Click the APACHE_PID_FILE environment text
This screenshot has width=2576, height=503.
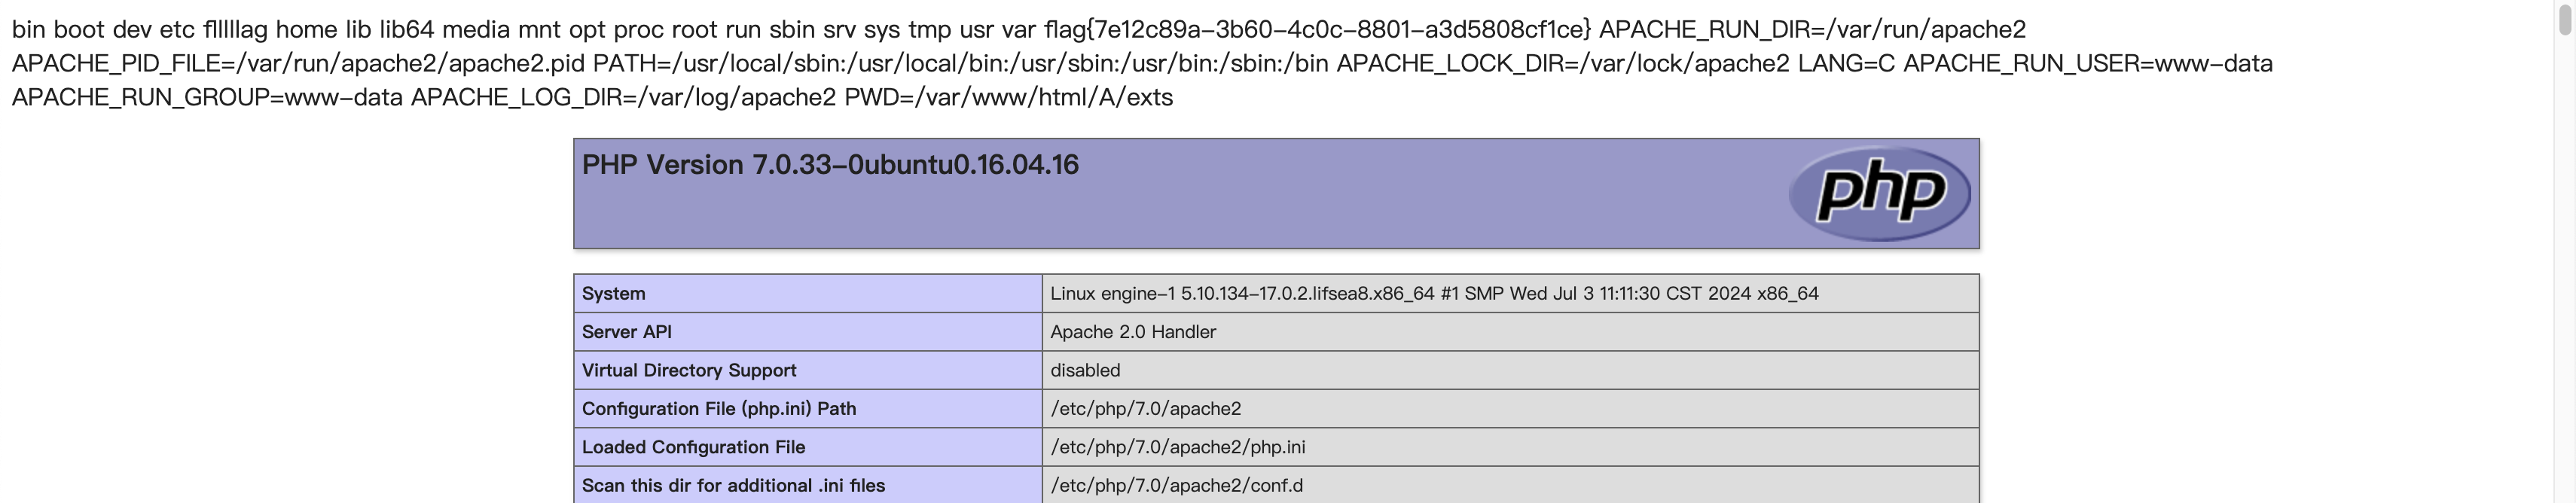click(x=298, y=64)
